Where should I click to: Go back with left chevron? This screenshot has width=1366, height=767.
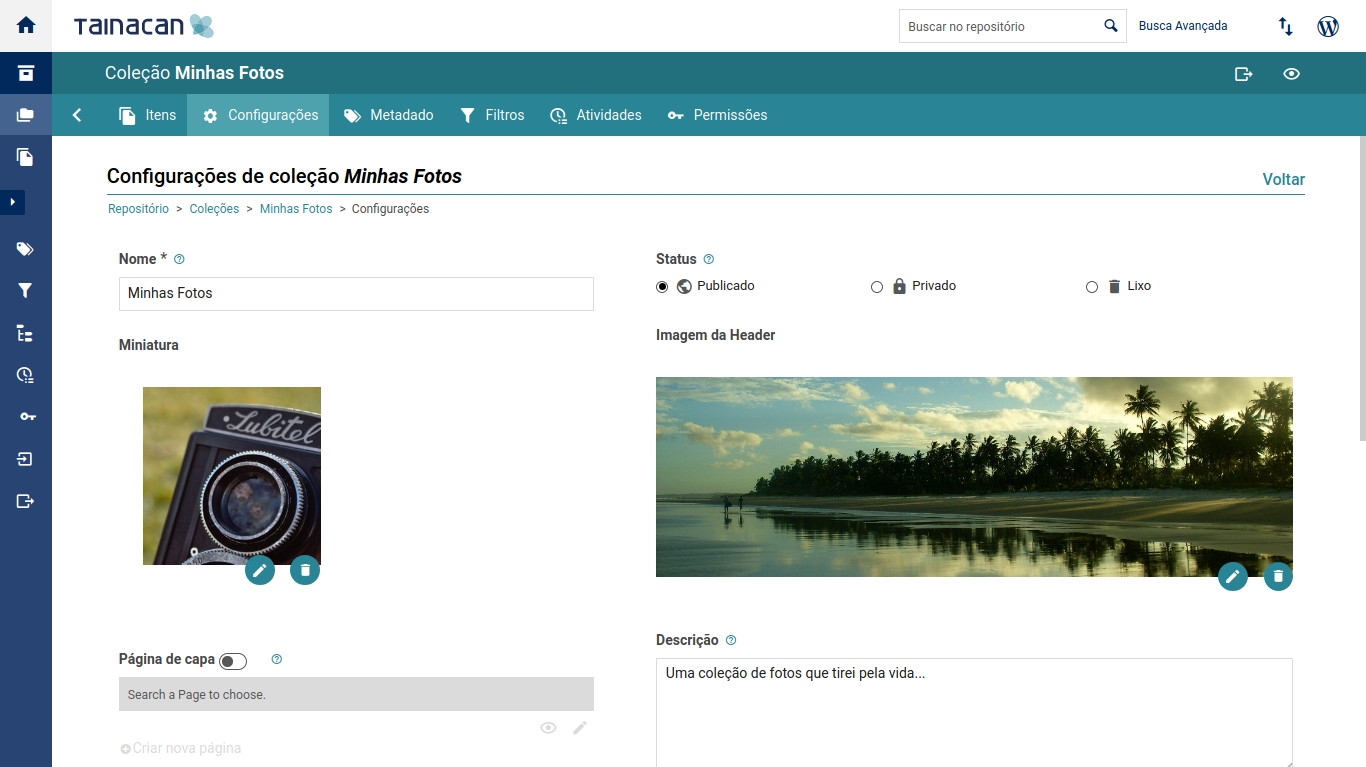click(77, 115)
